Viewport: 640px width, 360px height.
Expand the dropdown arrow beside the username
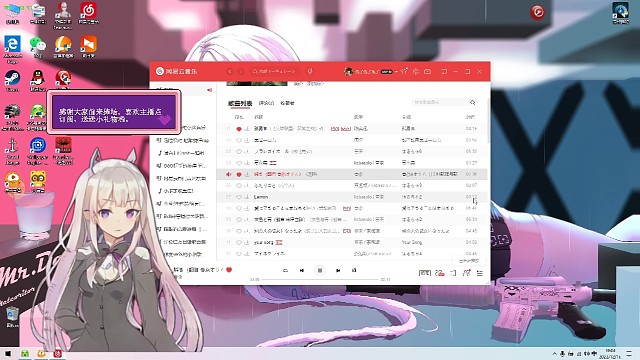click(x=396, y=71)
